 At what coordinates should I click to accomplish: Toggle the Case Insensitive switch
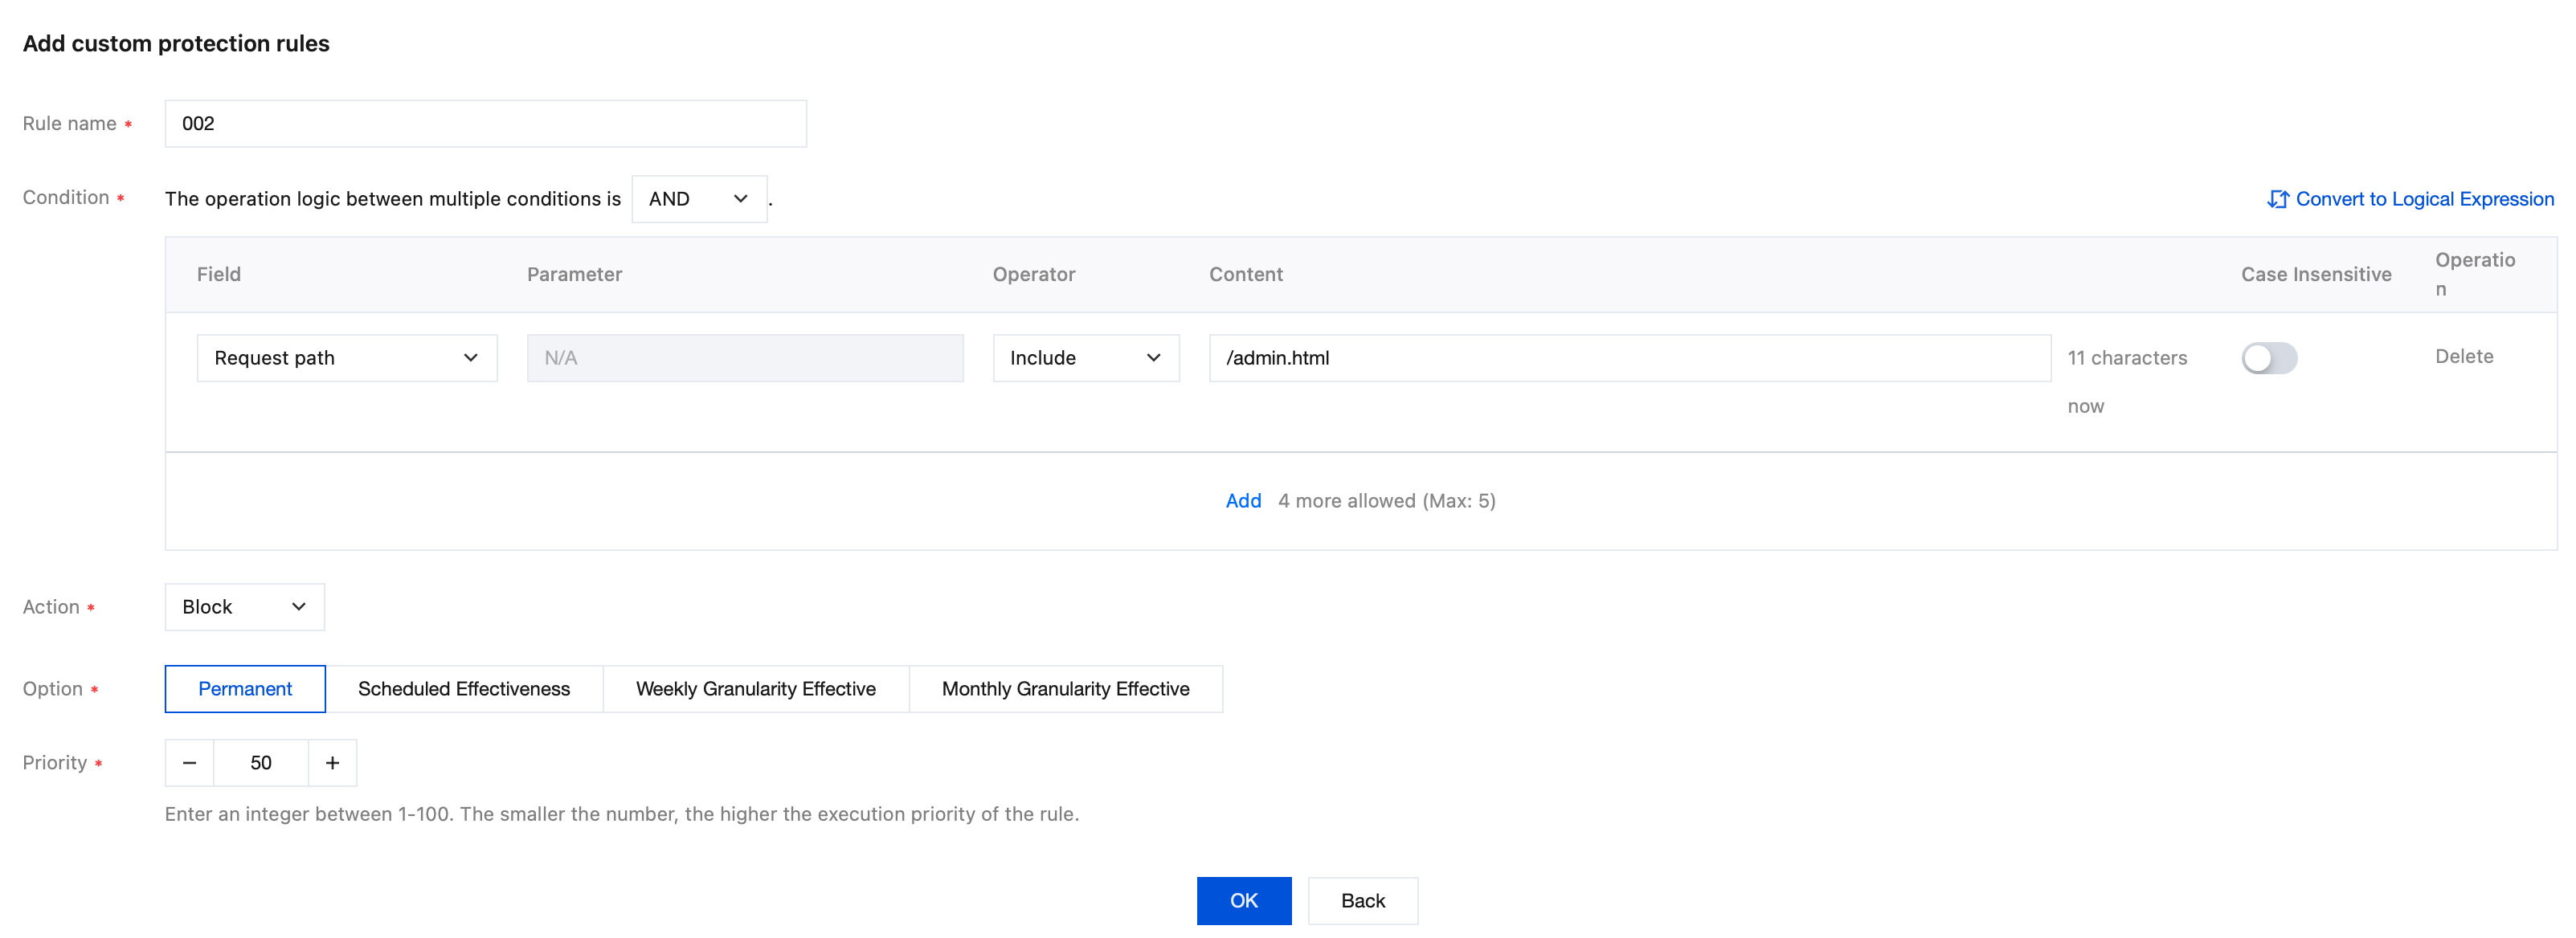click(2268, 358)
